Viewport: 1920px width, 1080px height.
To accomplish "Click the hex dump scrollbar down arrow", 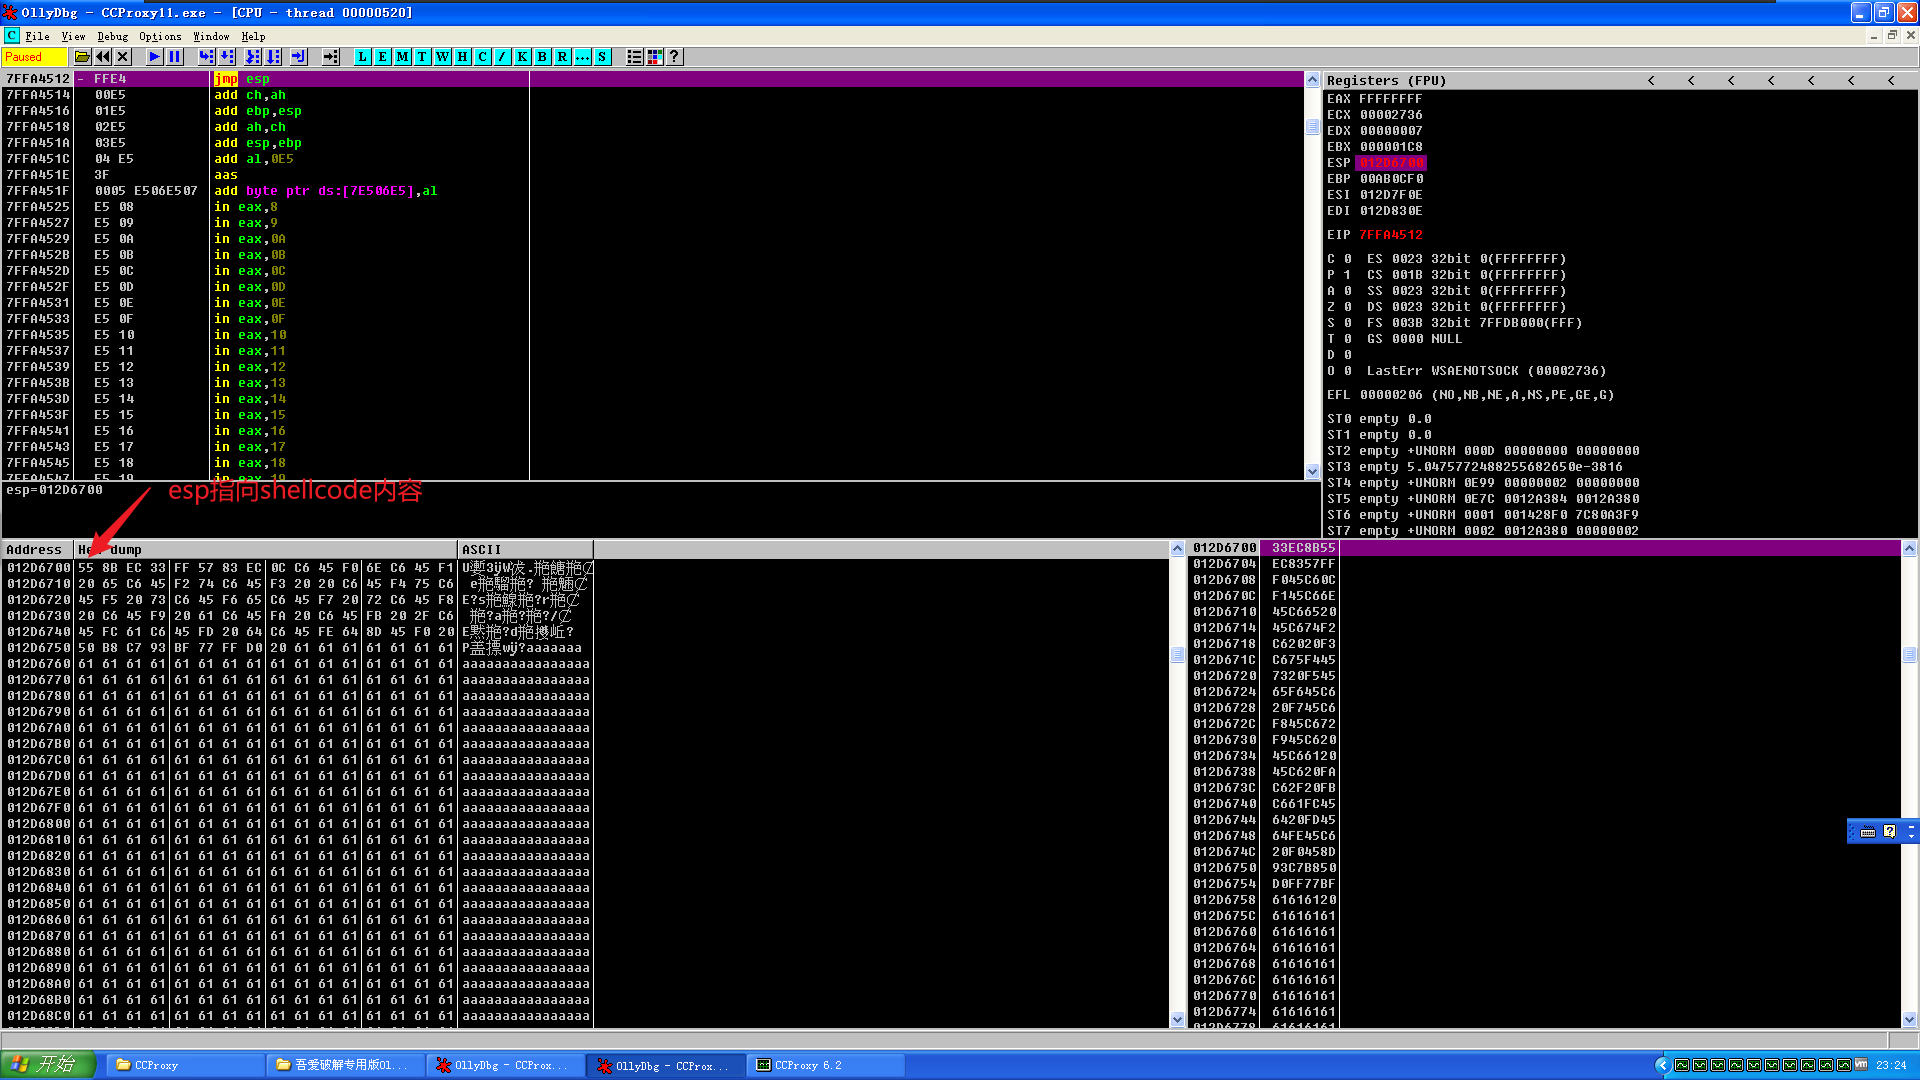I will 1177,1019.
